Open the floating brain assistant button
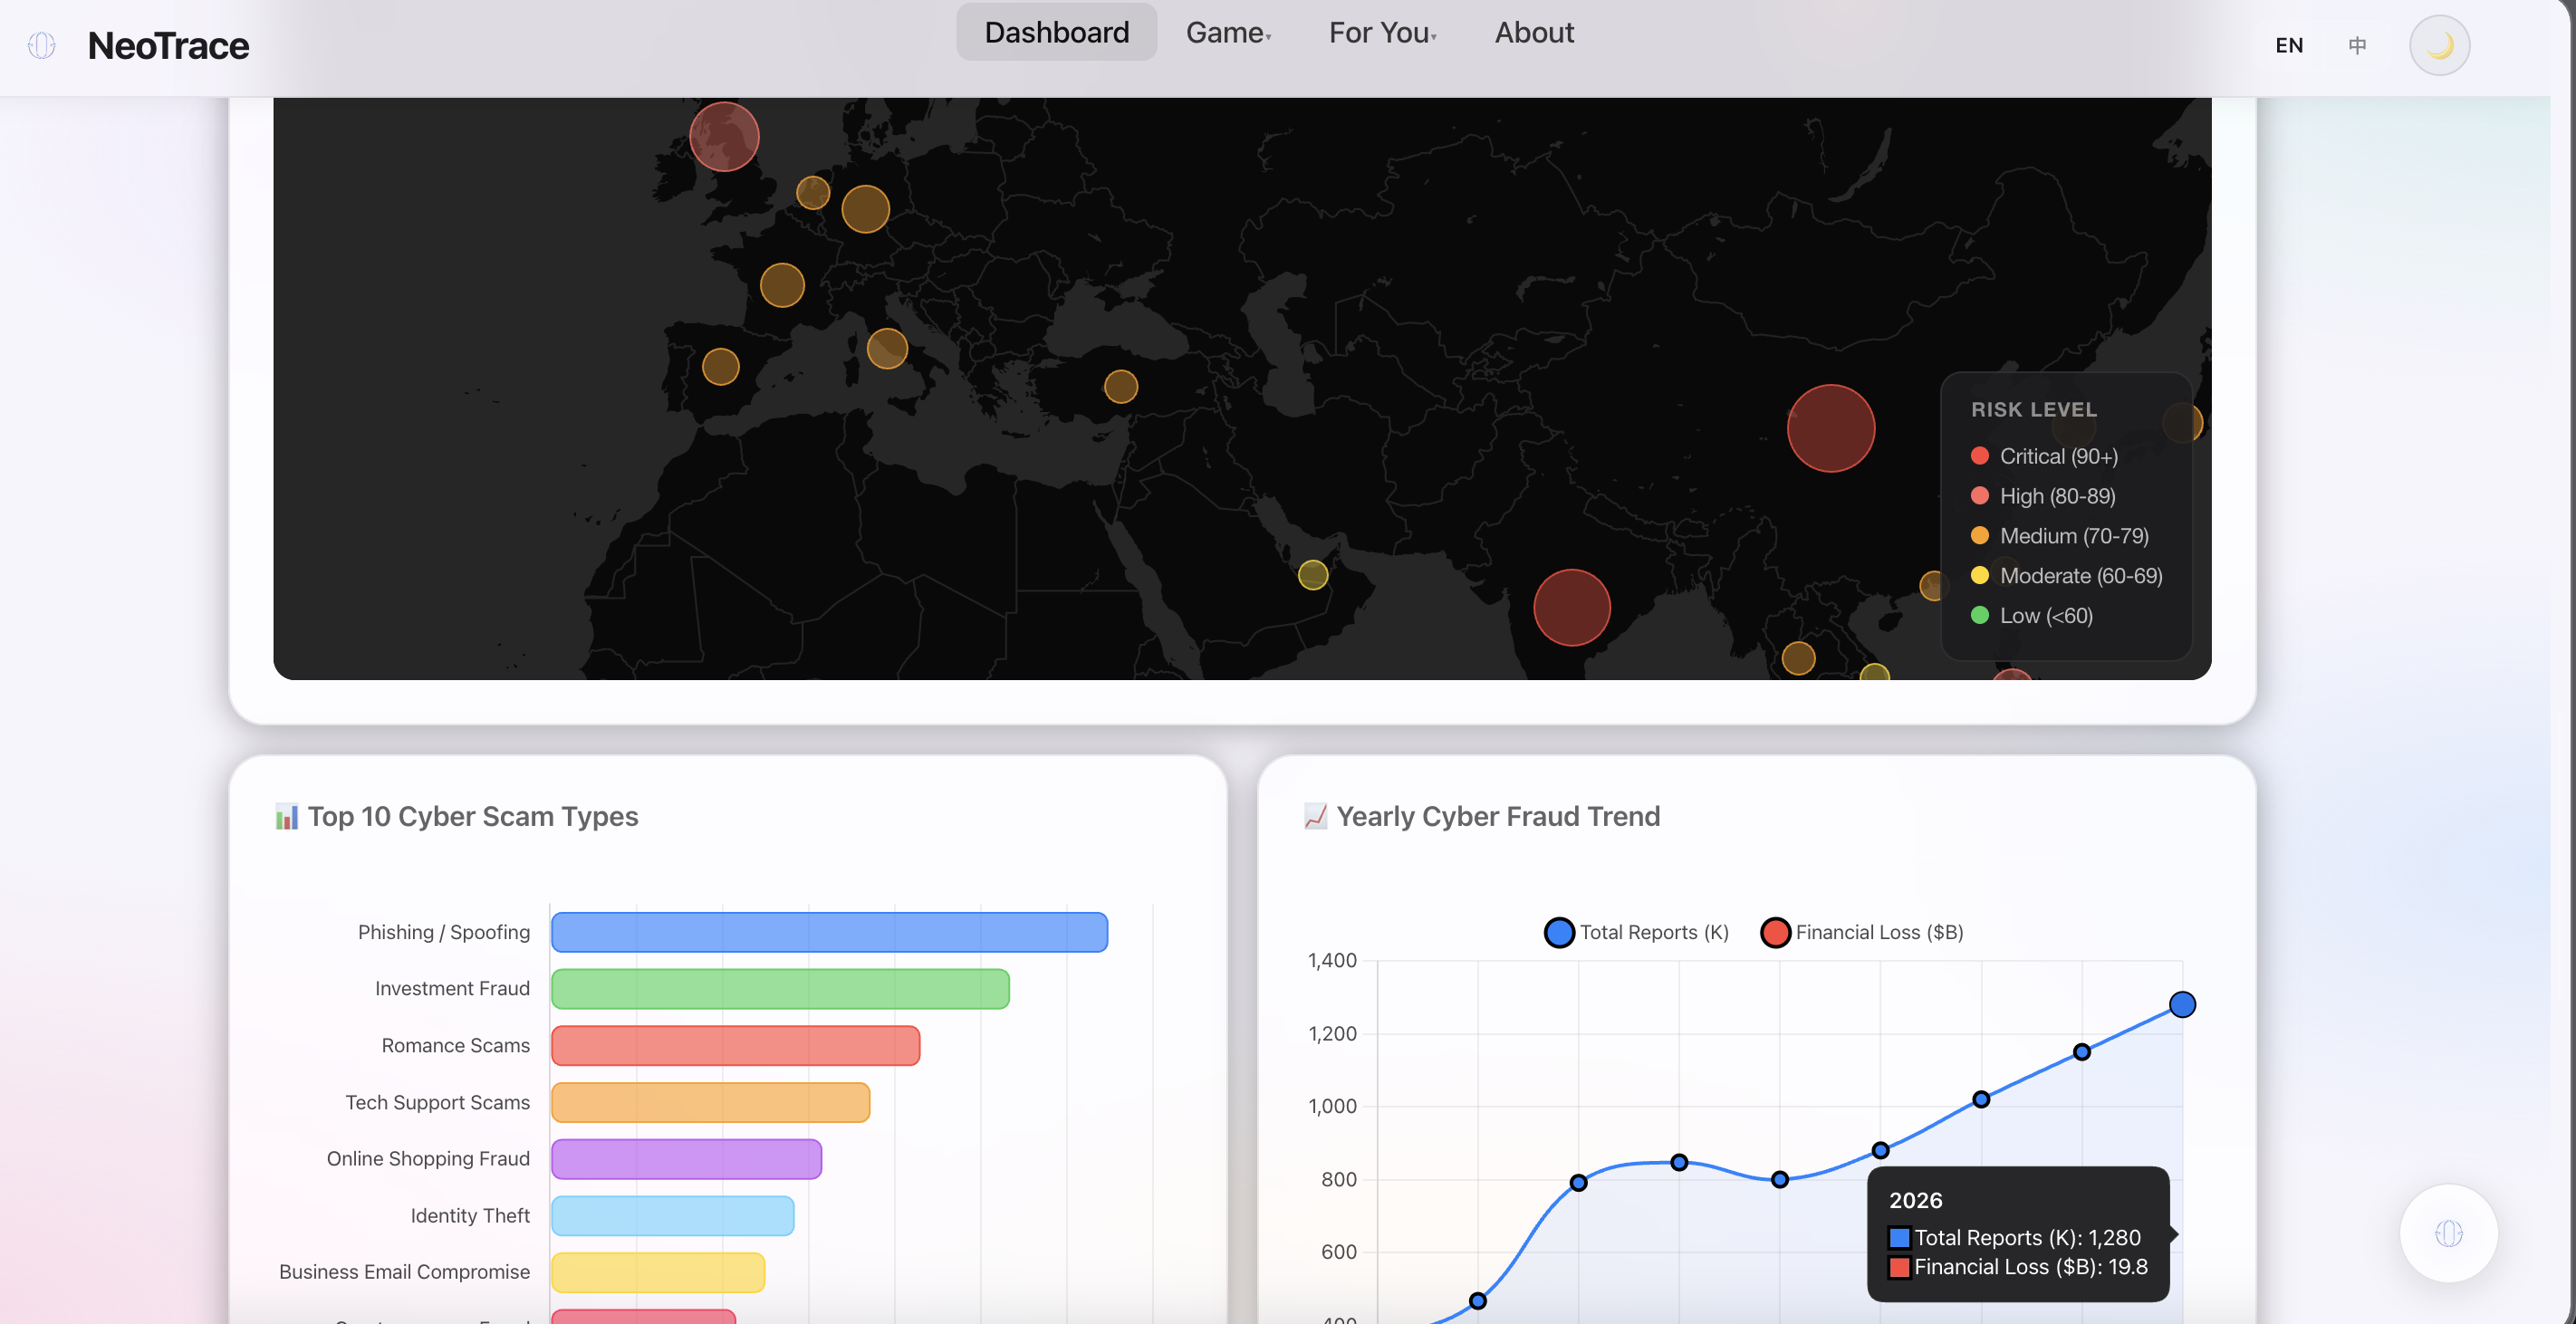This screenshot has width=2576, height=1324. click(2447, 1233)
